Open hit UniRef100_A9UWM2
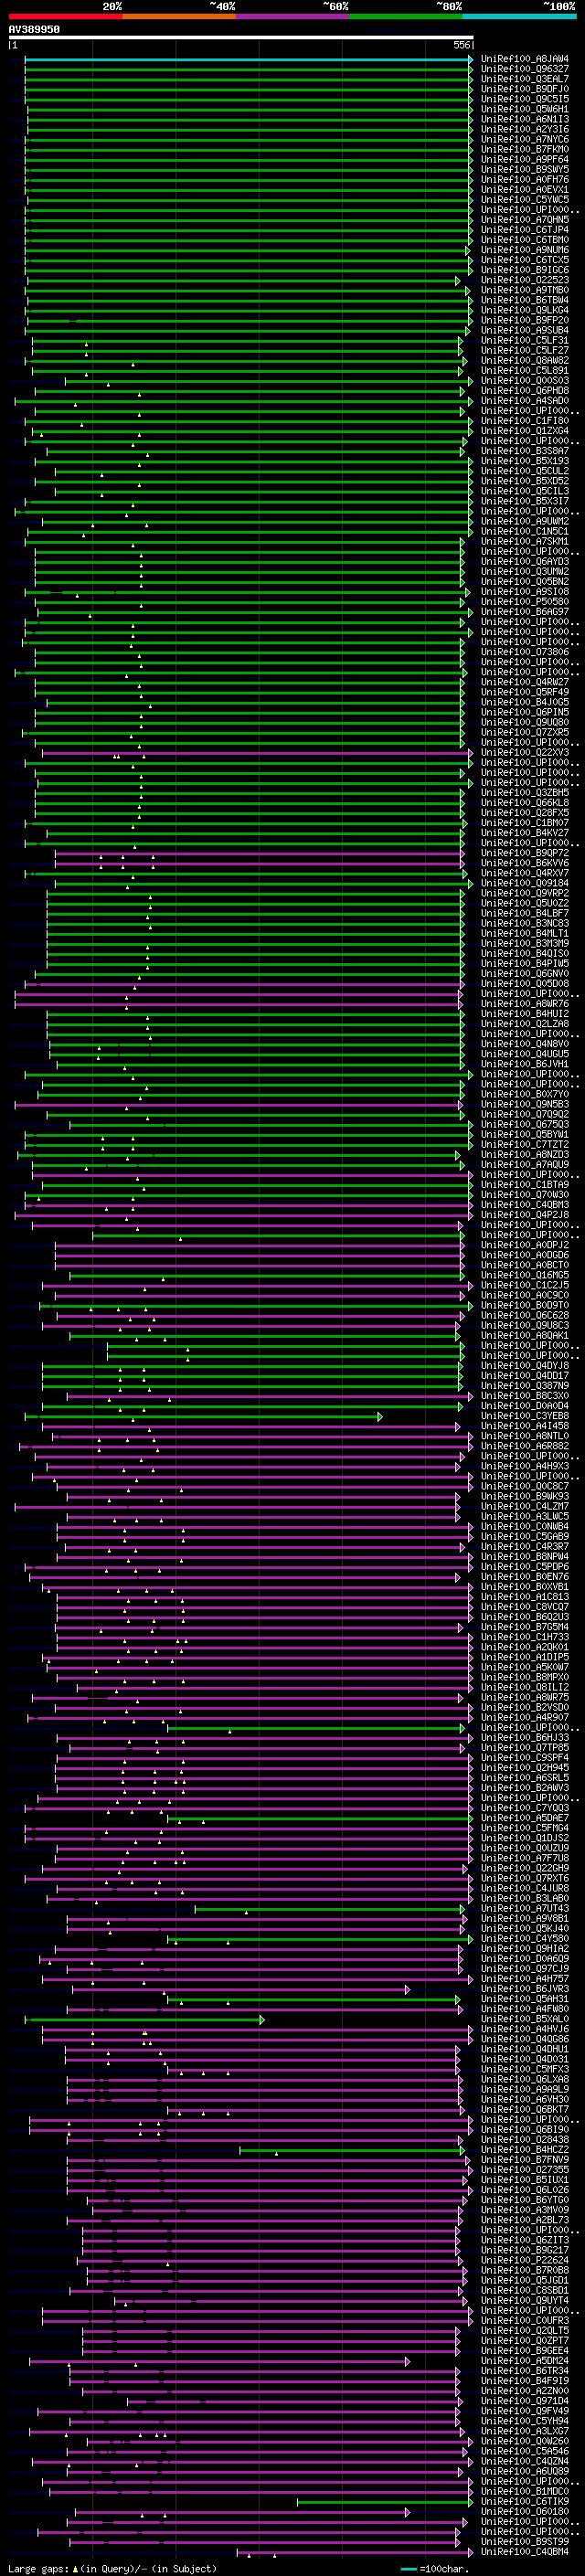The width and height of the screenshot is (585, 2576). (525, 521)
